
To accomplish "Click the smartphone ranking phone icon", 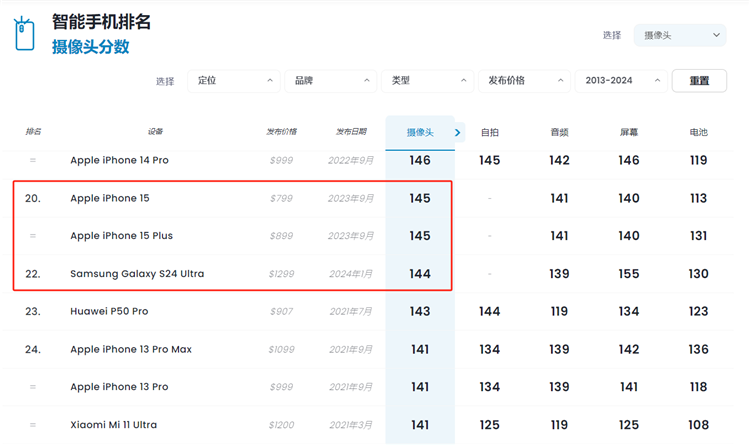I will point(24,33).
